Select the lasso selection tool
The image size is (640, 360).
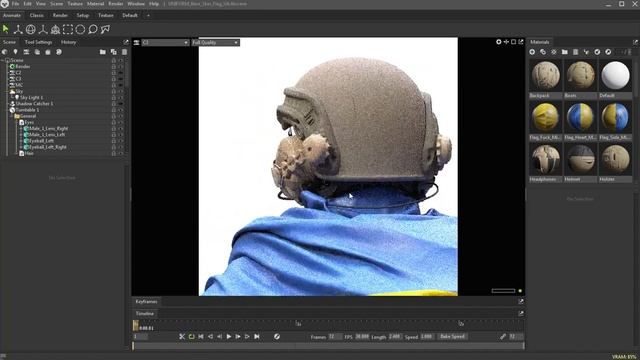[93, 29]
